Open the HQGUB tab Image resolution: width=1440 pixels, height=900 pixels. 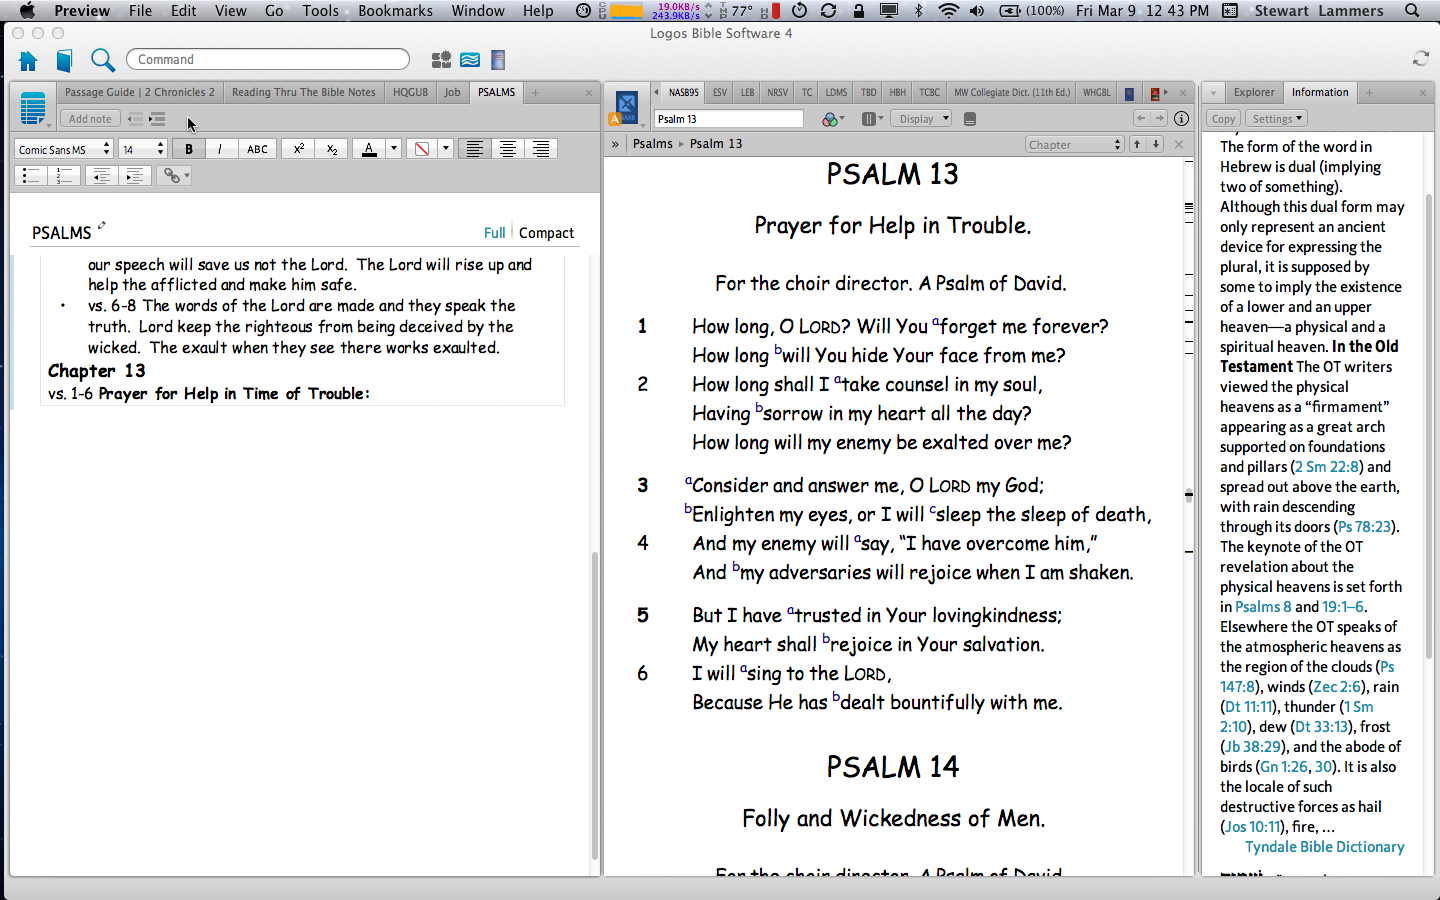pos(410,92)
